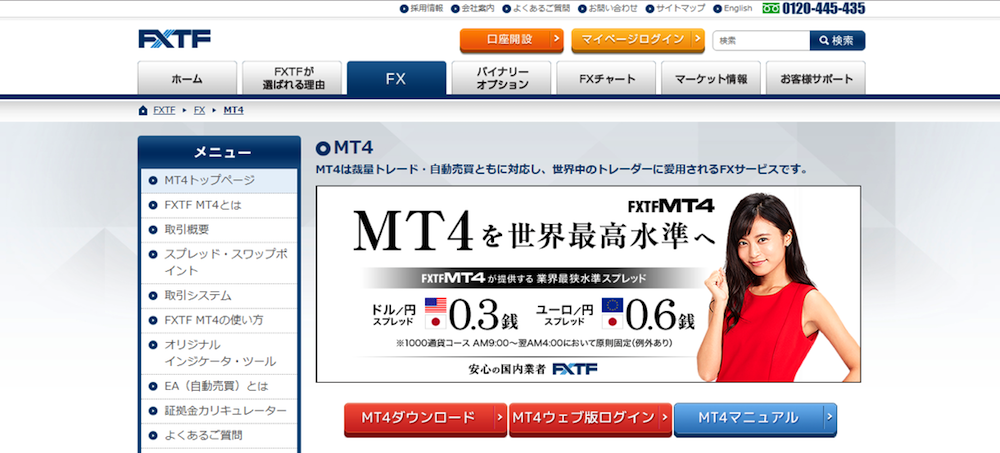The width and height of the screenshot is (1000, 453).
Task: Click the bullet icon beside English
Action: (717, 9)
